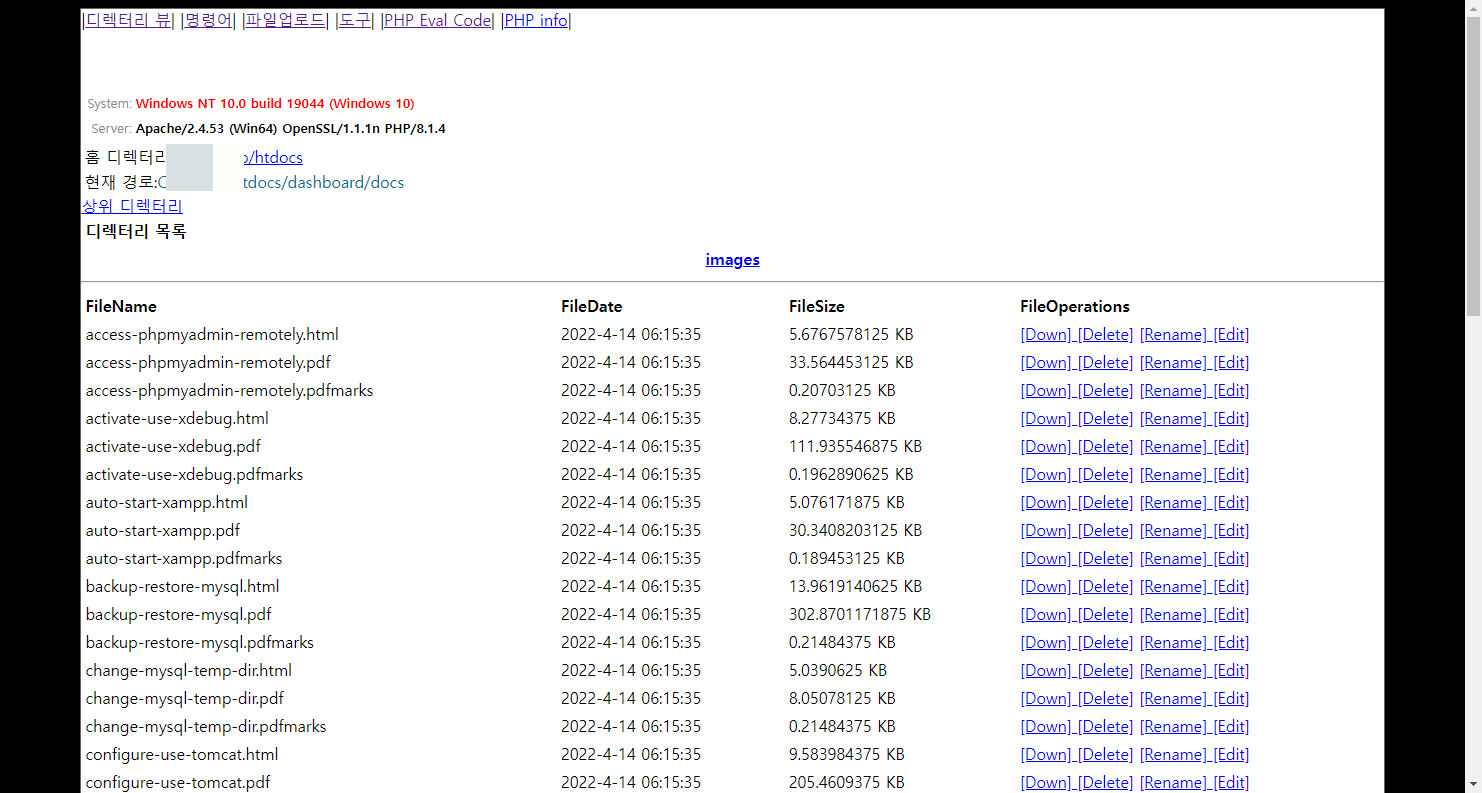Open the 명령어 command page
The width and height of the screenshot is (1482, 793).
(207, 20)
